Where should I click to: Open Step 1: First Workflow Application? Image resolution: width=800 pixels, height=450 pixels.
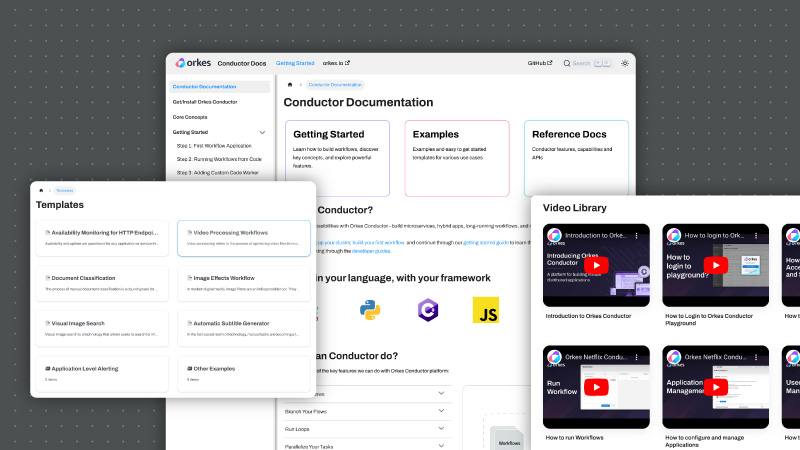click(x=214, y=146)
